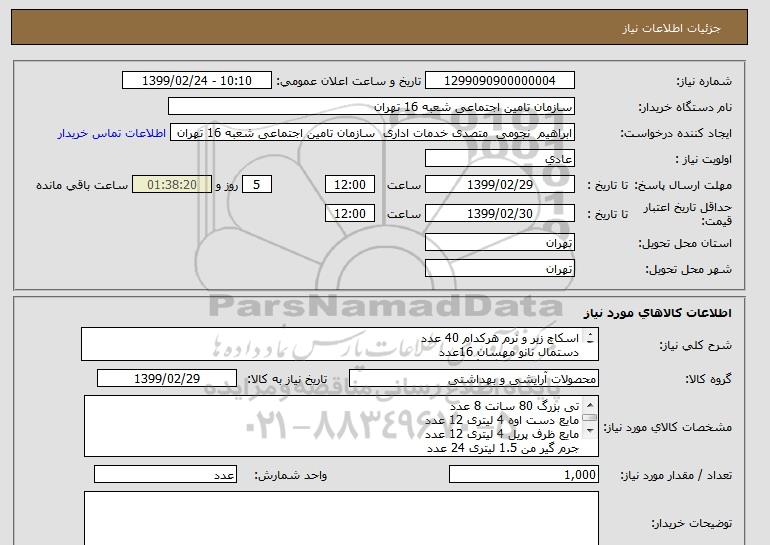Click section heading اطلاعات کالاهای مورد نیاز
Screen dimensions: 770x545
658,313
